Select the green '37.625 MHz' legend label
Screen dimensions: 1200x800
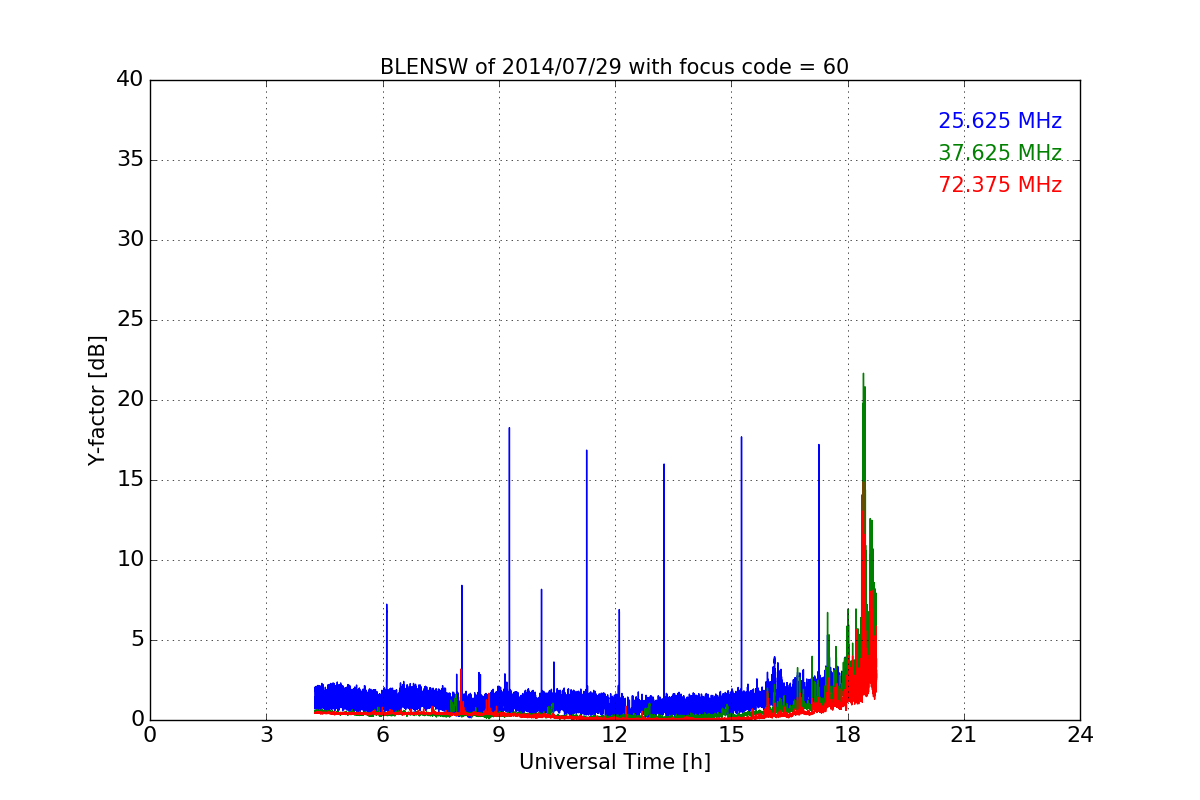1000,153
